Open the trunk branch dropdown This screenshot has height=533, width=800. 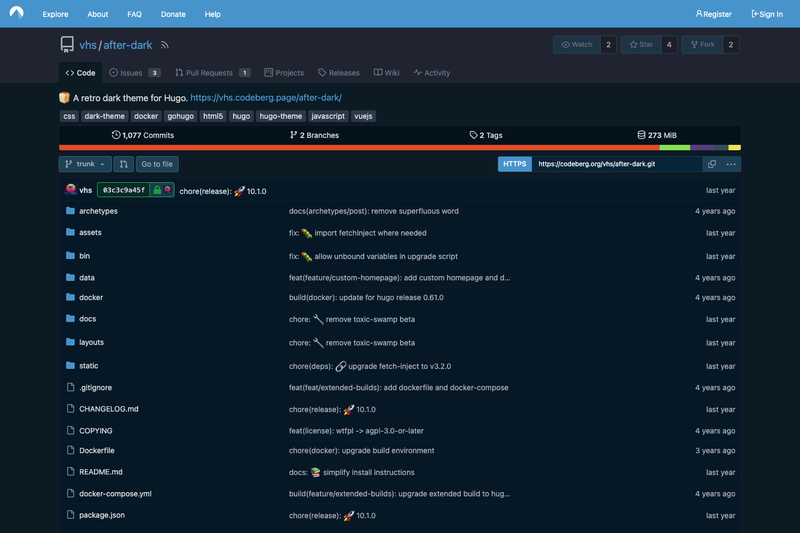tap(85, 164)
